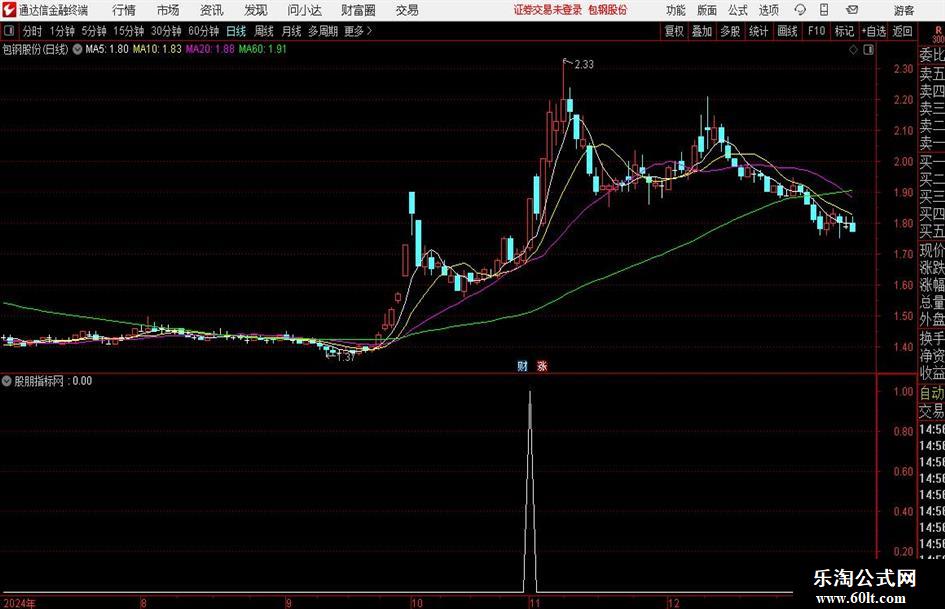The image size is (945, 609).
Task: Click the 包钢股份(日线) chart title
Action: tap(35, 49)
